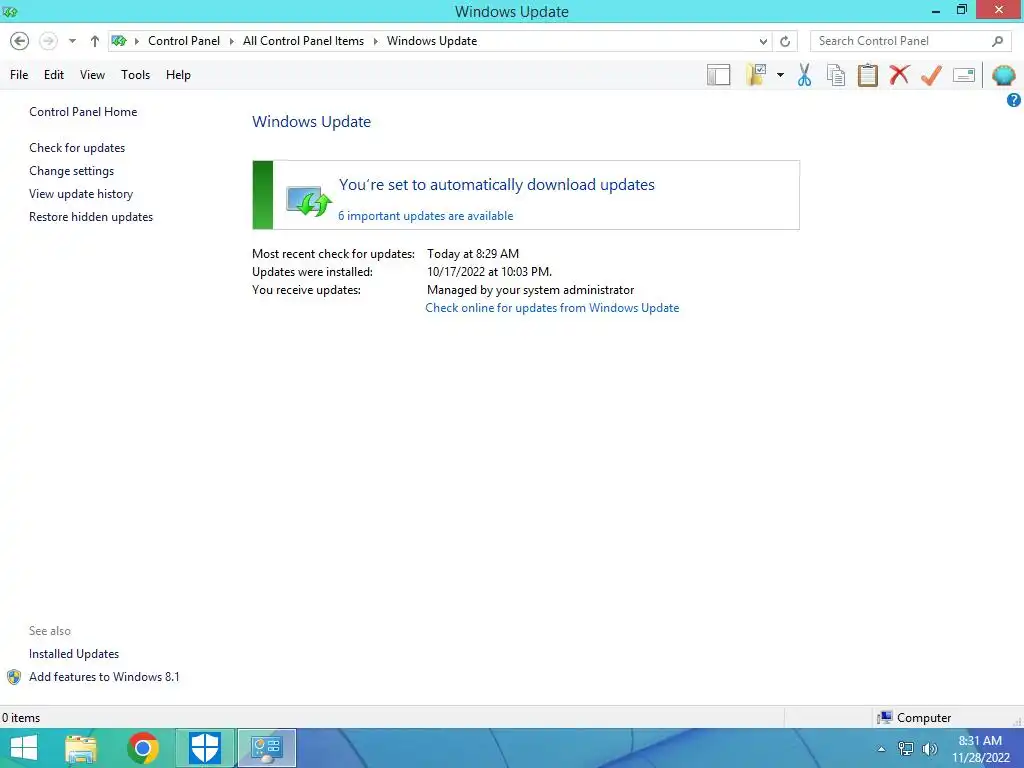Screen dimensions: 1024x768
Task: Click the taskbar clock showing 8:31 AM
Action: [x=980, y=749]
